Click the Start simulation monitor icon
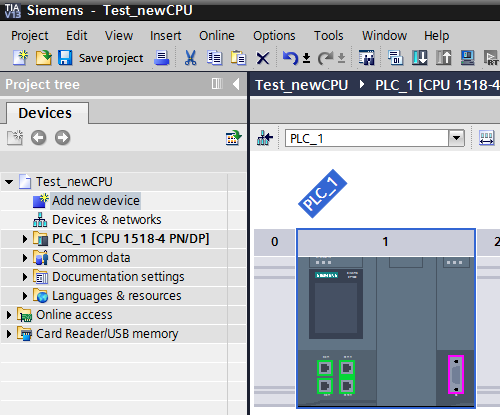This screenshot has height=415, width=500. pyautogui.click(x=468, y=58)
